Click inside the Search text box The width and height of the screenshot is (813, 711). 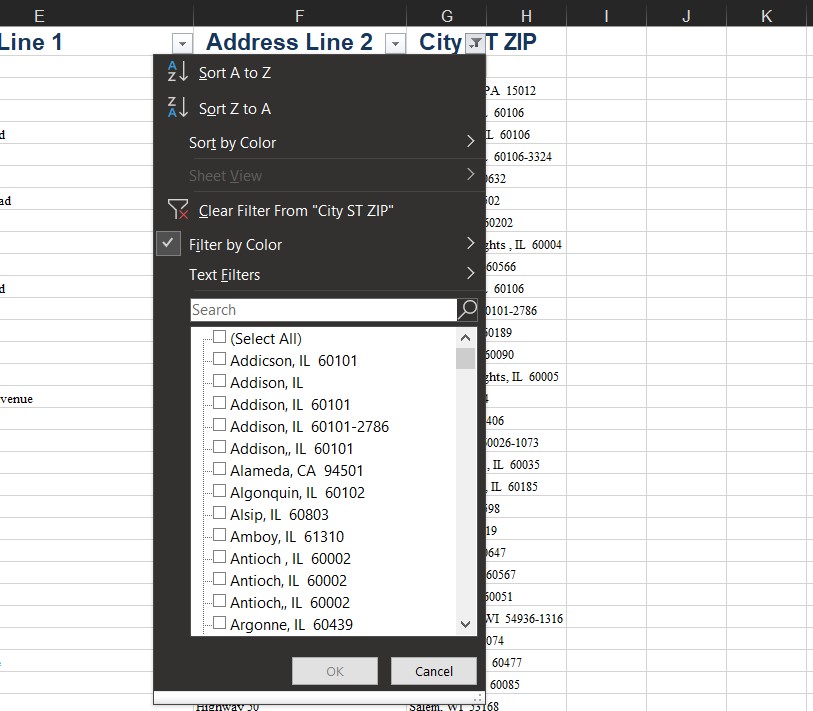point(322,310)
